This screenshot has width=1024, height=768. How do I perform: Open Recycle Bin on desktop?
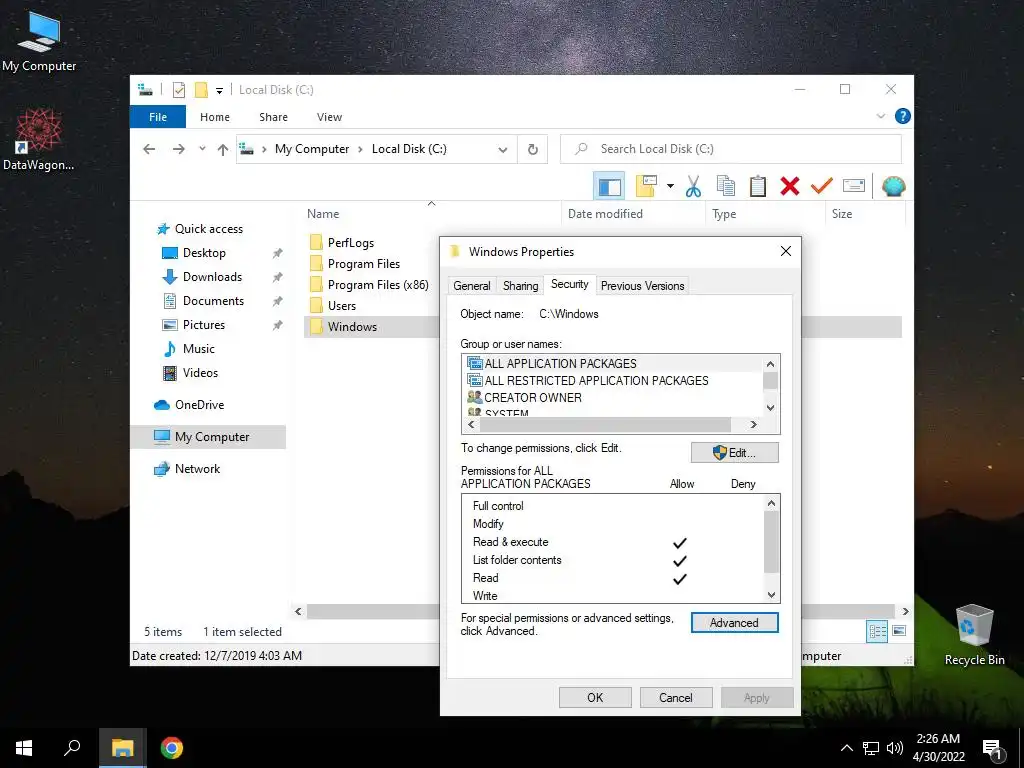pos(974,635)
